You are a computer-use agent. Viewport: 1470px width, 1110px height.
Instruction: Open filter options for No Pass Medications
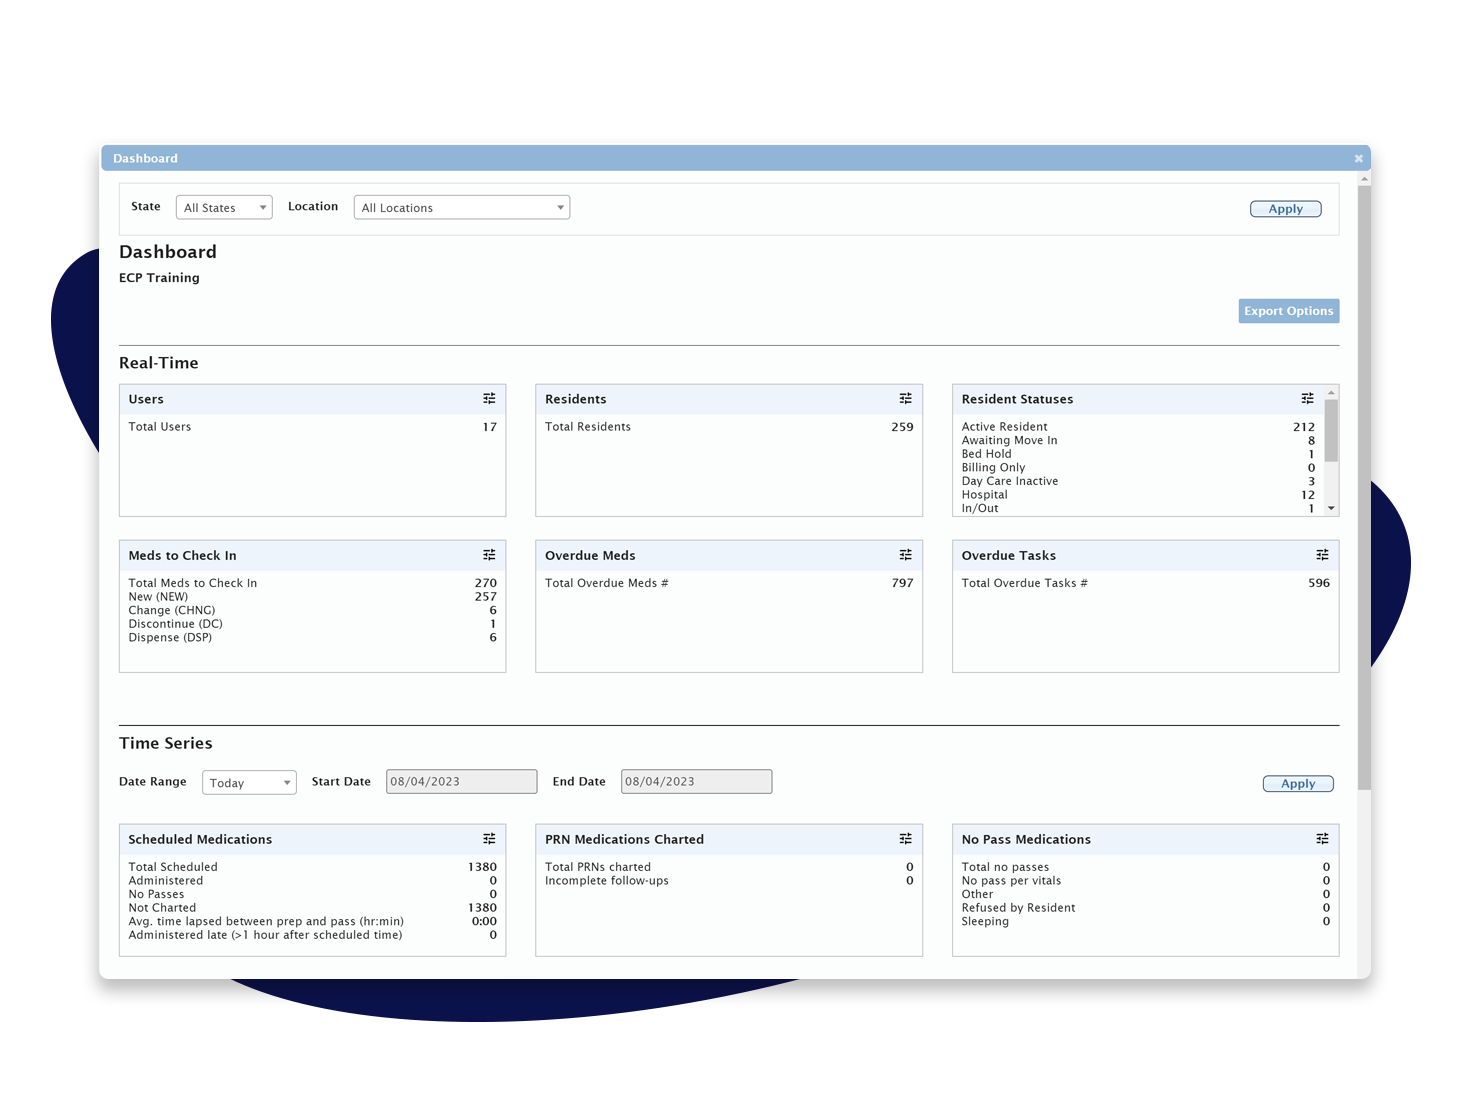(1322, 838)
